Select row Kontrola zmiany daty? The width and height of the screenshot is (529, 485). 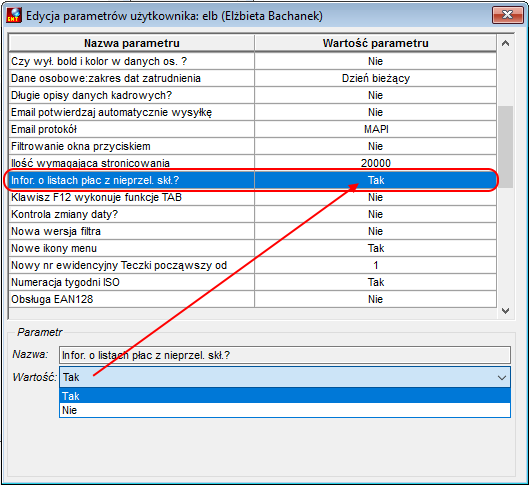(x=253, y=214)
